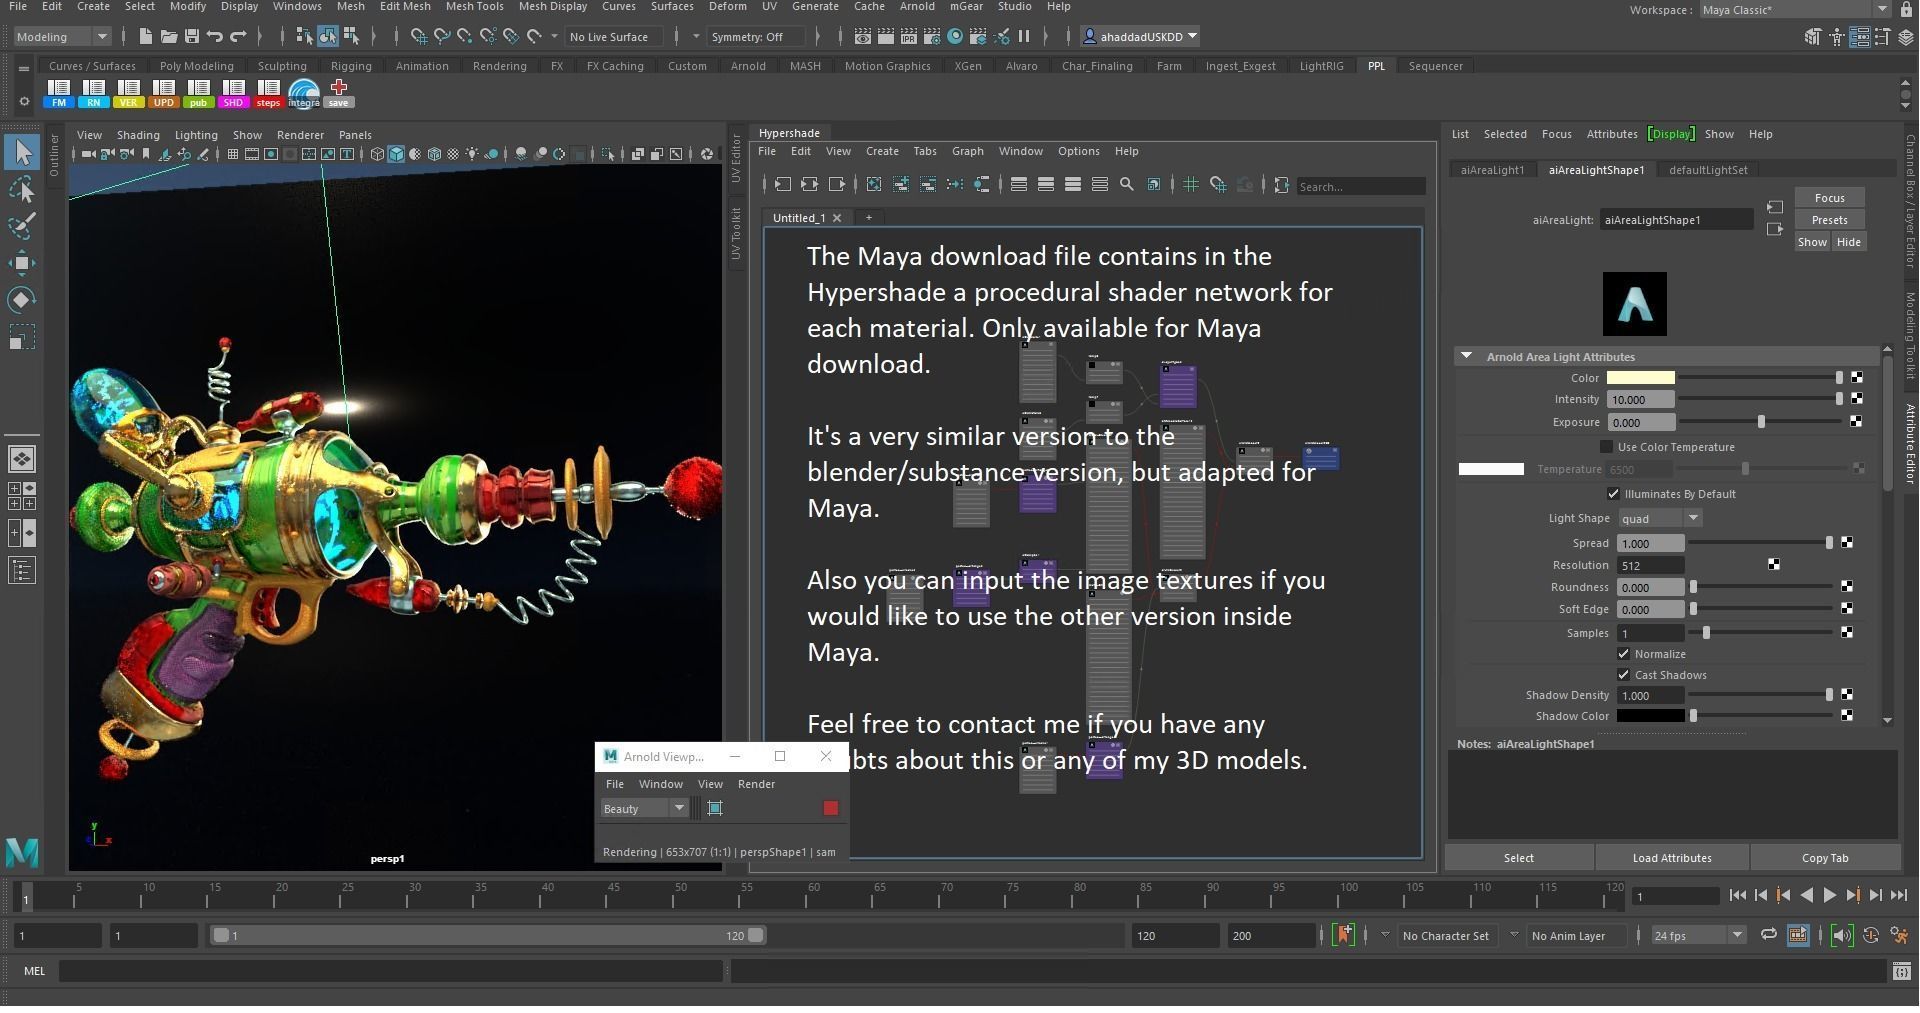Open the Light Shape quad dropdown

[1660, 518]
